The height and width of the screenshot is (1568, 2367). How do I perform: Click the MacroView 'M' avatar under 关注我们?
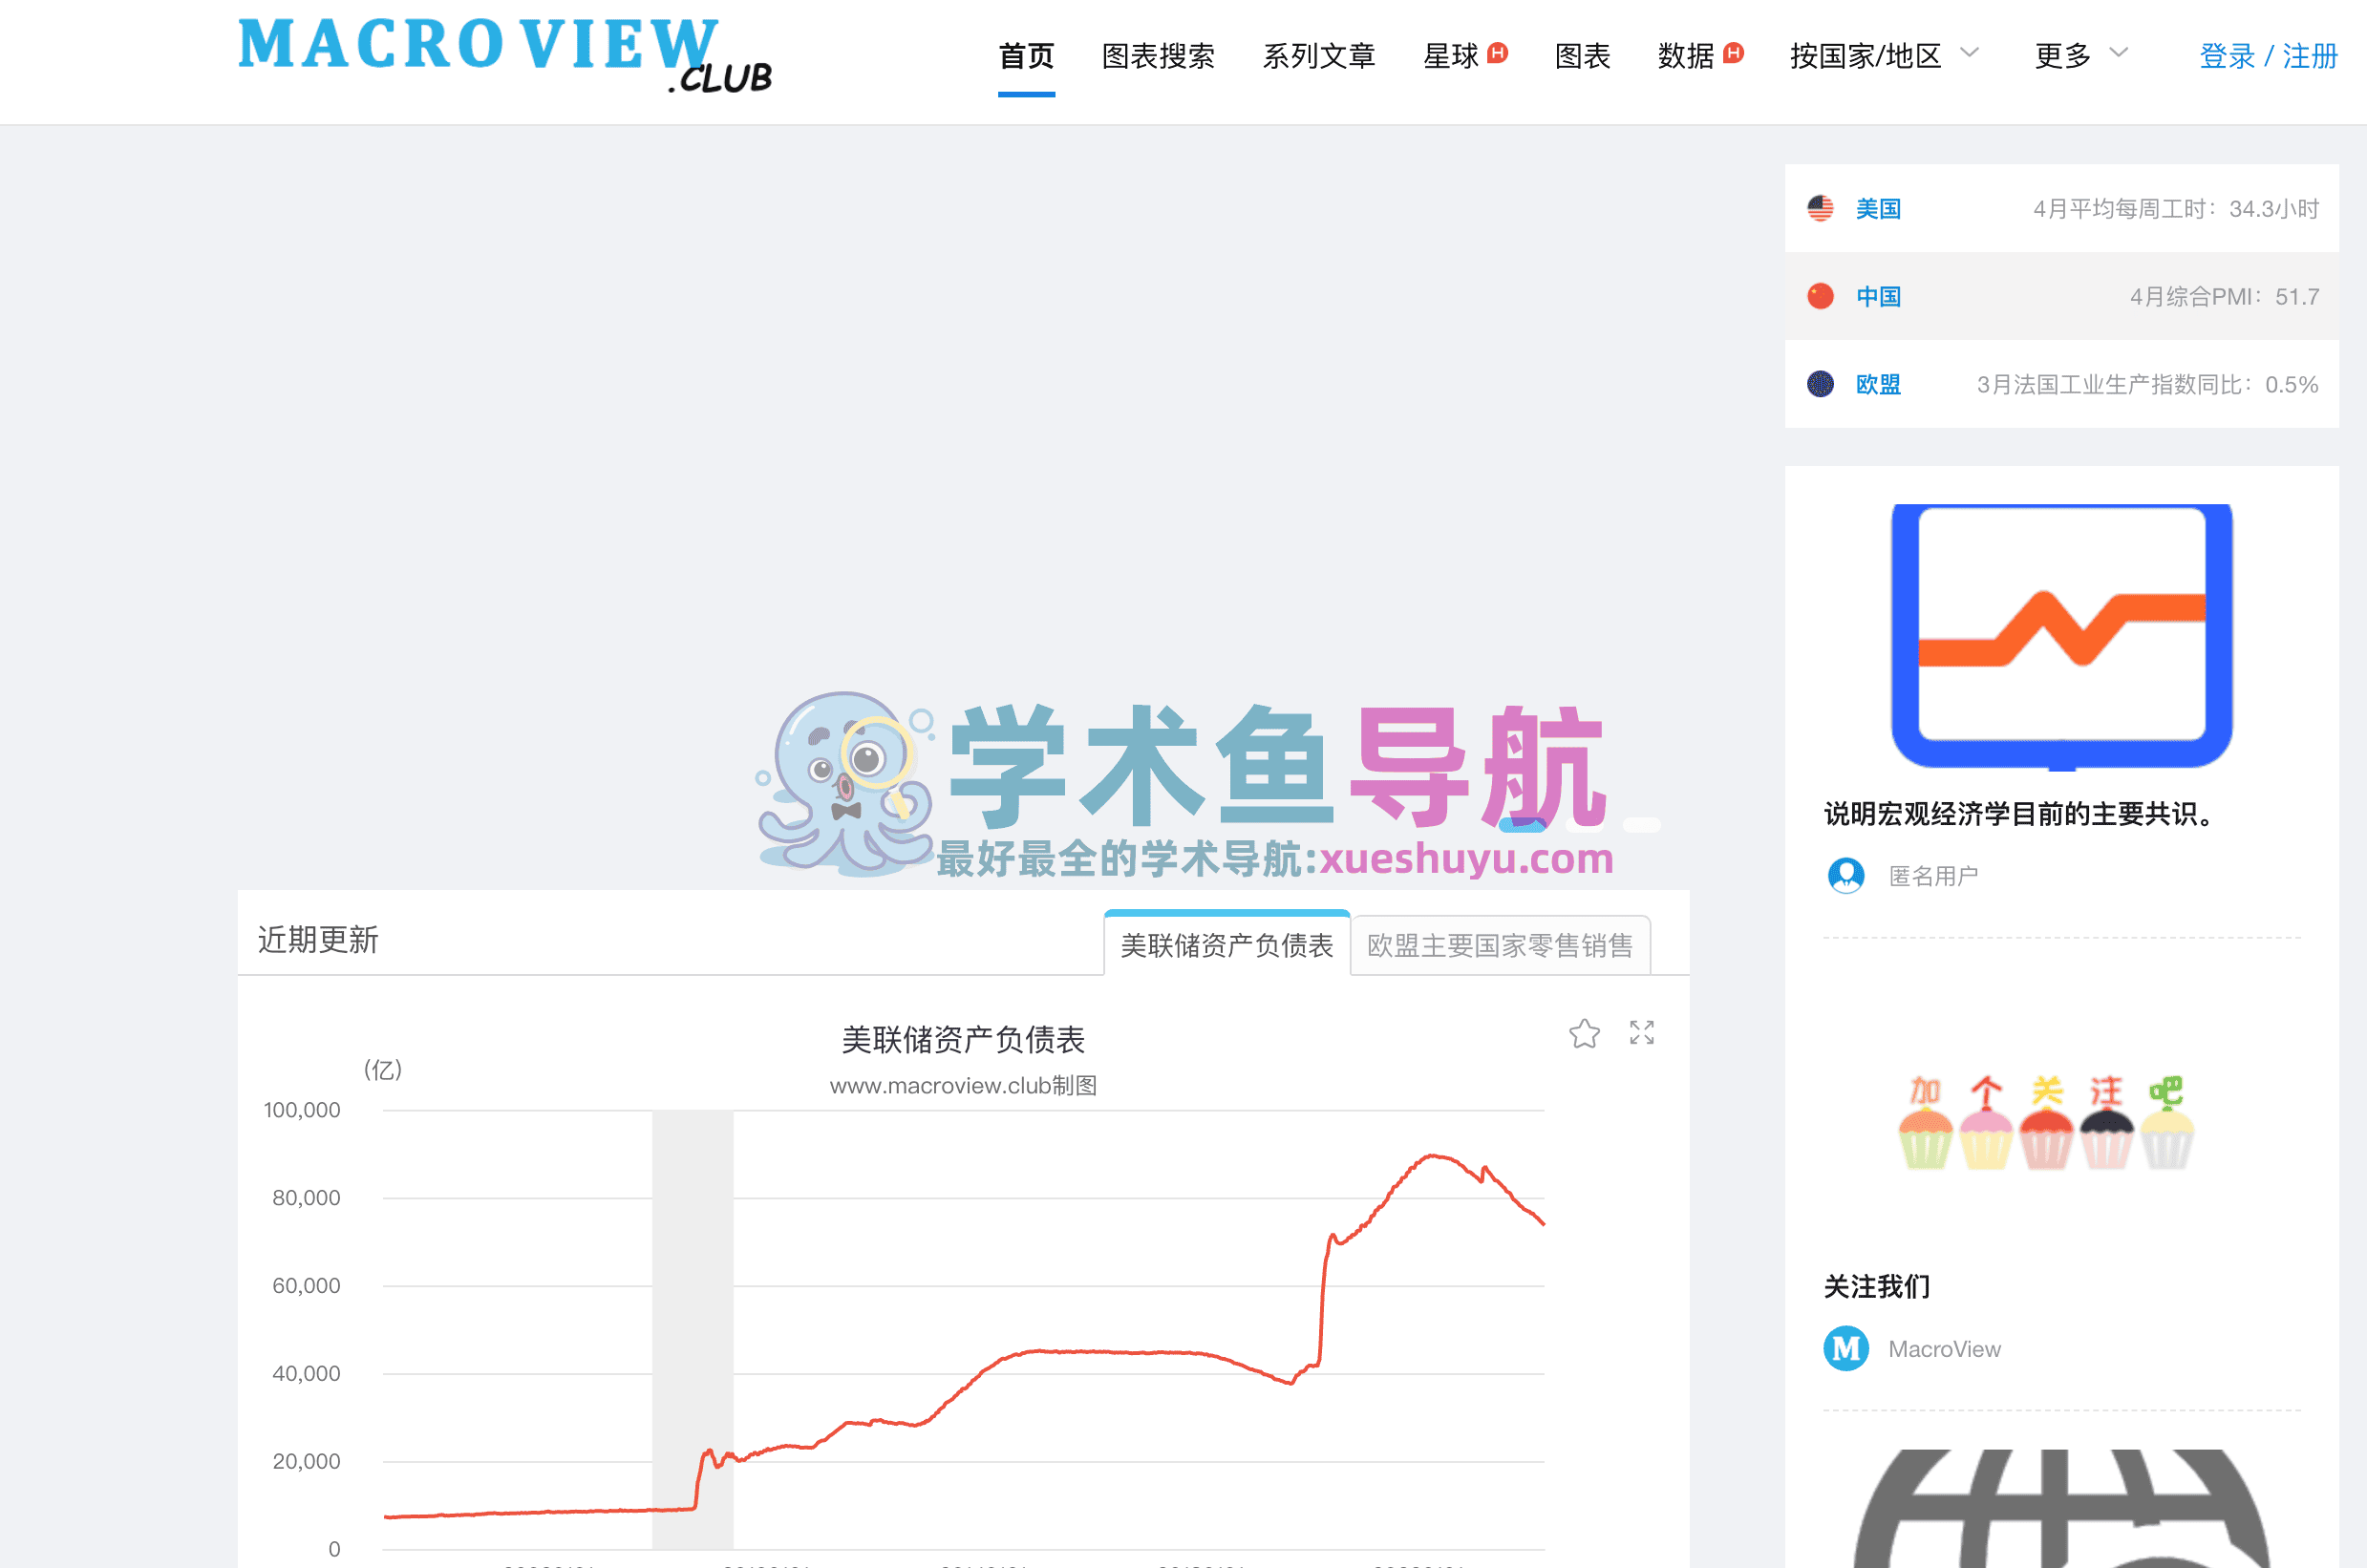tap(1848, 1348)
